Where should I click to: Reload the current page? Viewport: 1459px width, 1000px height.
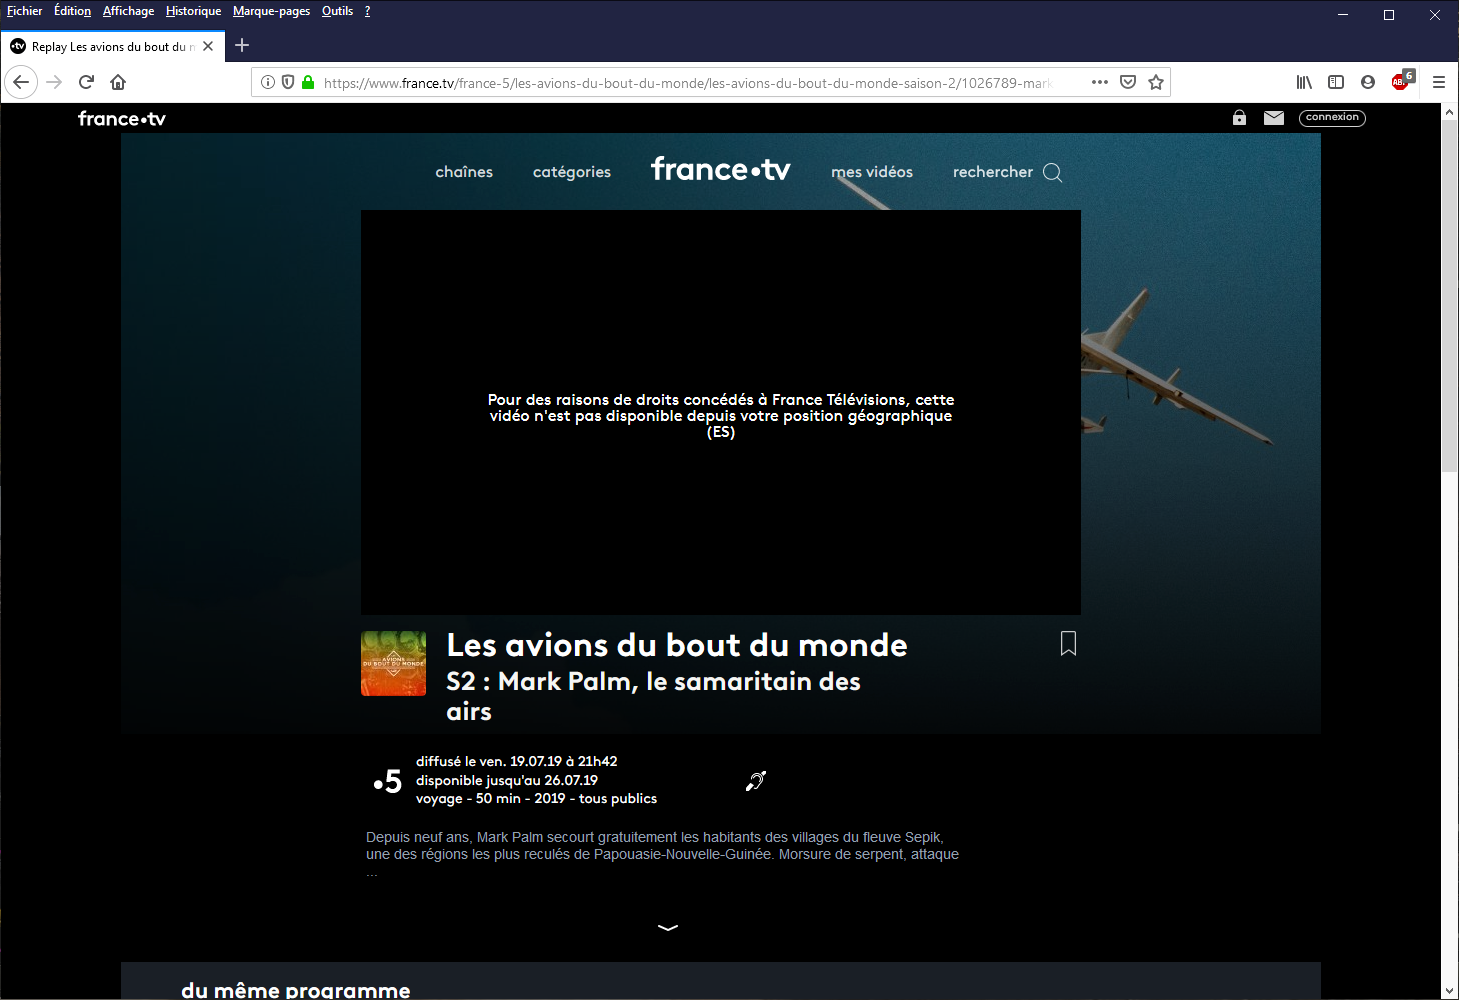[x=86, y=82]
